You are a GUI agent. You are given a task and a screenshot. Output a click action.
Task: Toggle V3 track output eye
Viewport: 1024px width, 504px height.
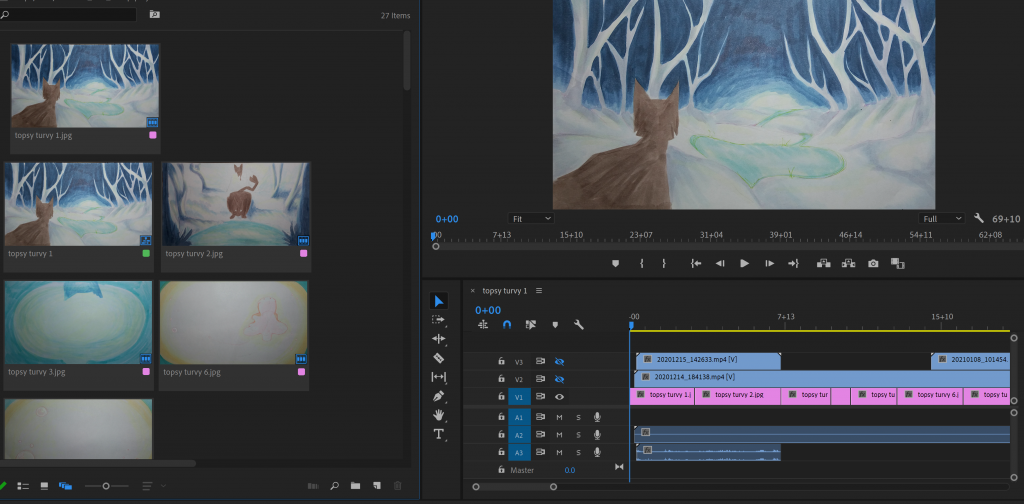click(x=559, y=362)
